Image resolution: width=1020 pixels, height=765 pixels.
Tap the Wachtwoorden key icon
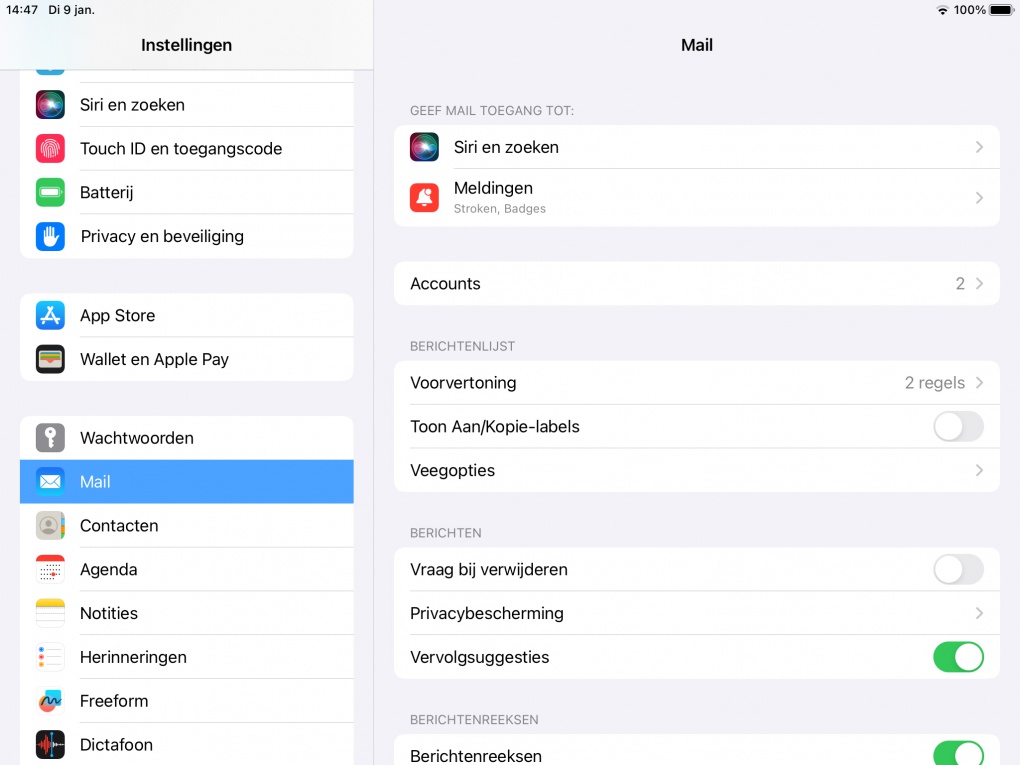[50, 438]
